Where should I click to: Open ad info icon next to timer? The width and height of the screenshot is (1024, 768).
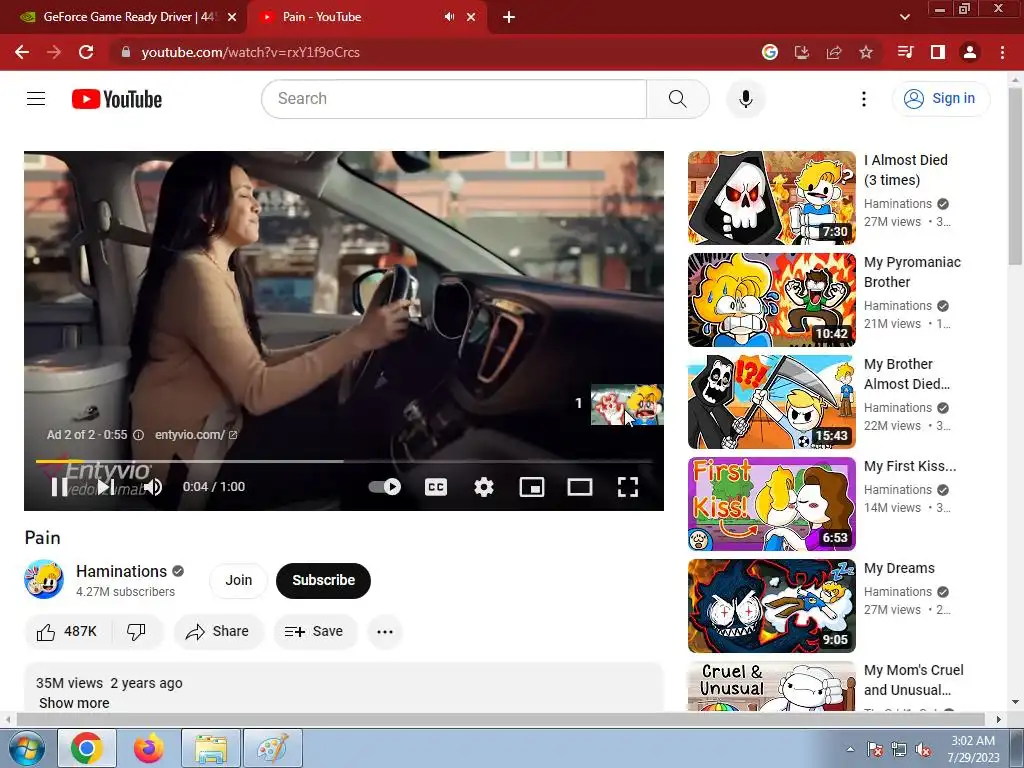[x=138, y=435]
